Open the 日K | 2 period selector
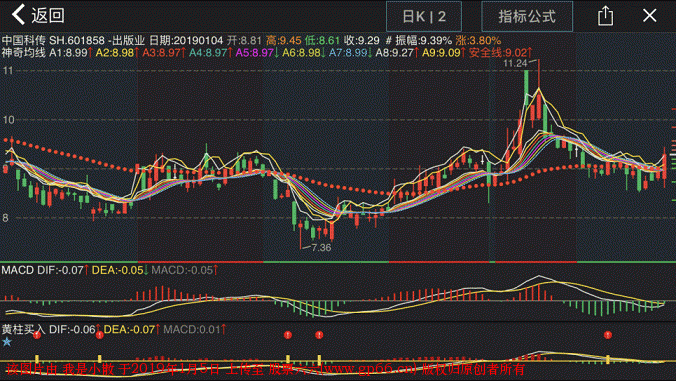 (424, 16)
